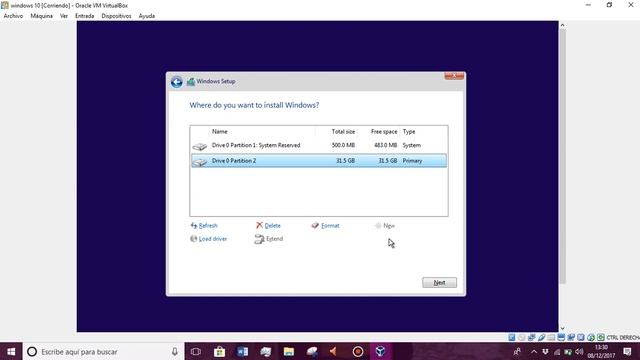Click the Cortana microphone icon
This screenshot has height=360, width=640.
pos(174,351)
